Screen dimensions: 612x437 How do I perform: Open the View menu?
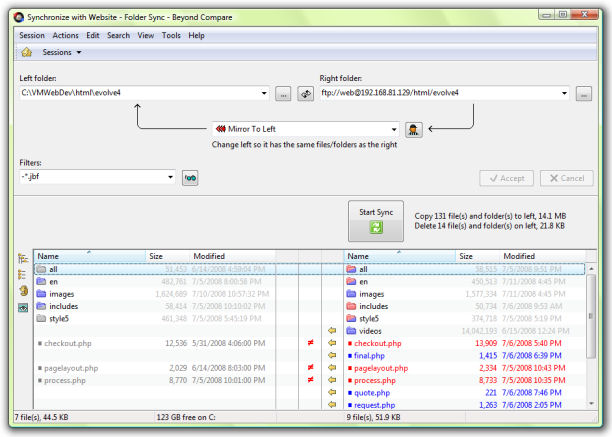pyautogui.click(x=146, y=36)
